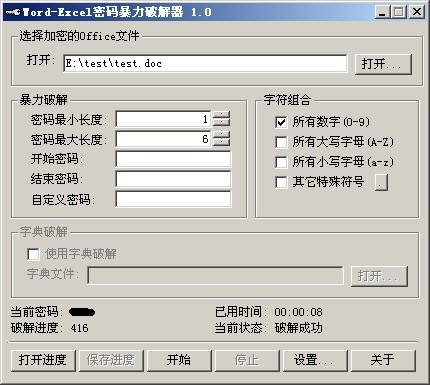Image resolution: width=430 pixels, height=385 pixels.
Task: Click the 密码最大长度 value field
Action: coord(163,139)
